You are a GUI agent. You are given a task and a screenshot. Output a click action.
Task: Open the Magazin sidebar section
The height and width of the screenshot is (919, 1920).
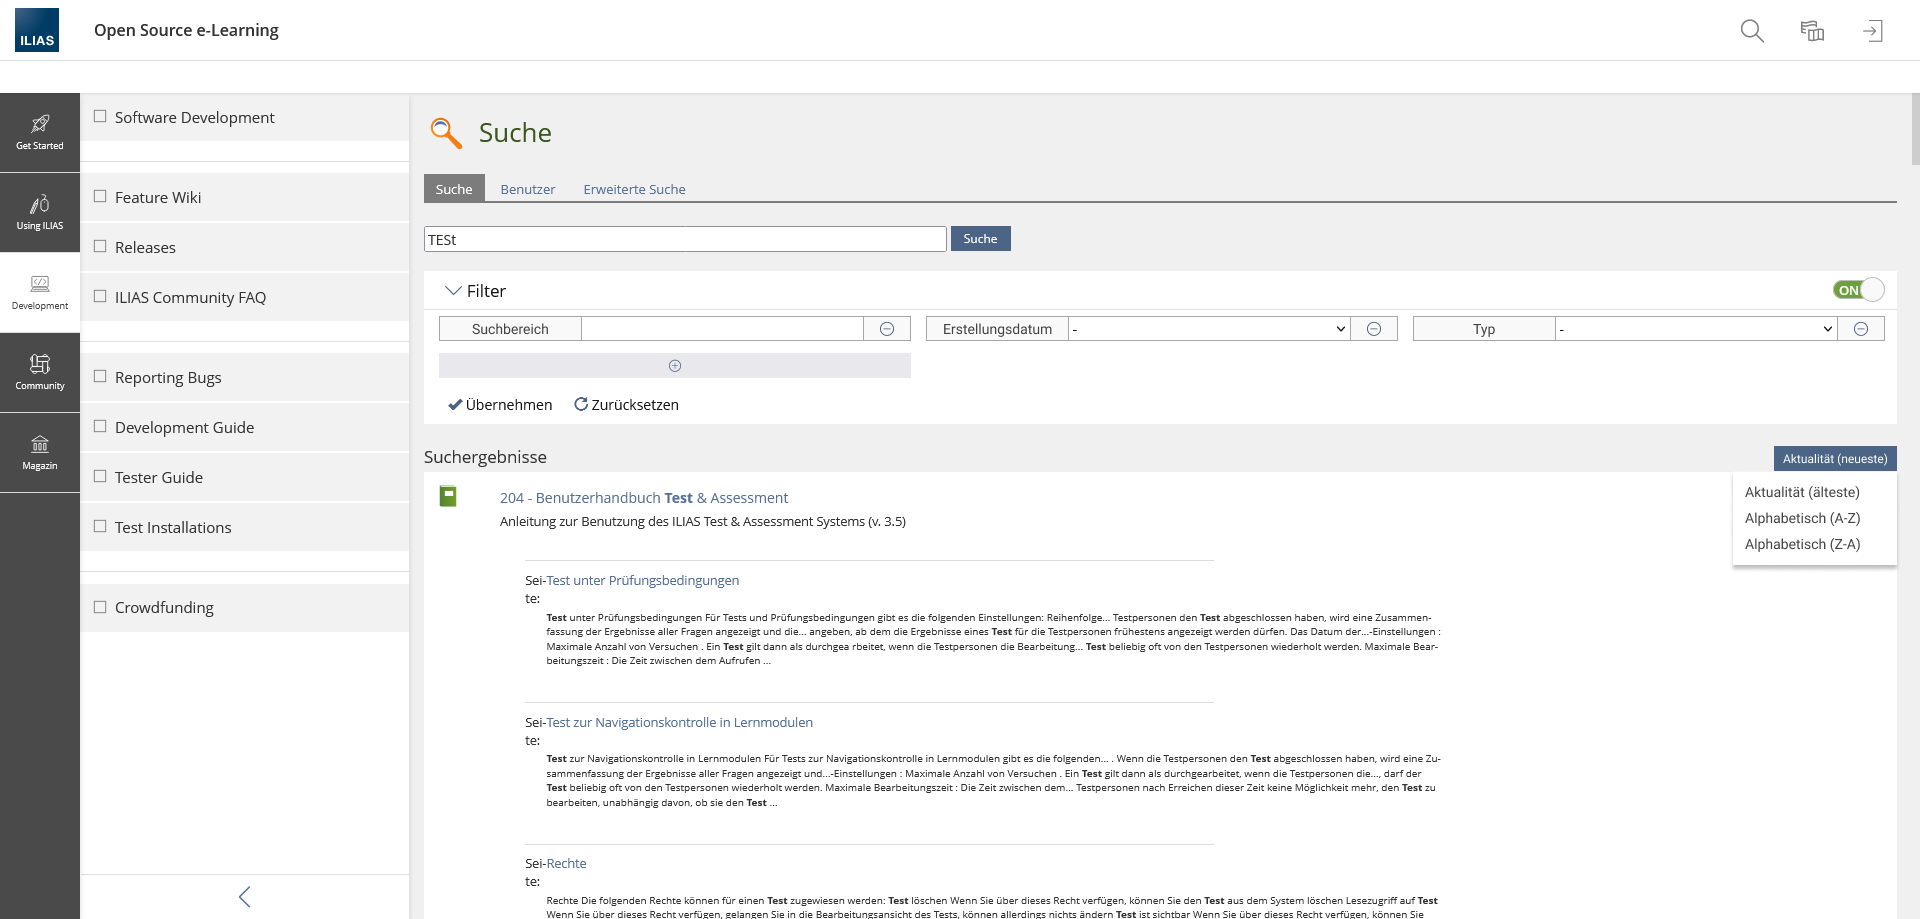(40, 452)
